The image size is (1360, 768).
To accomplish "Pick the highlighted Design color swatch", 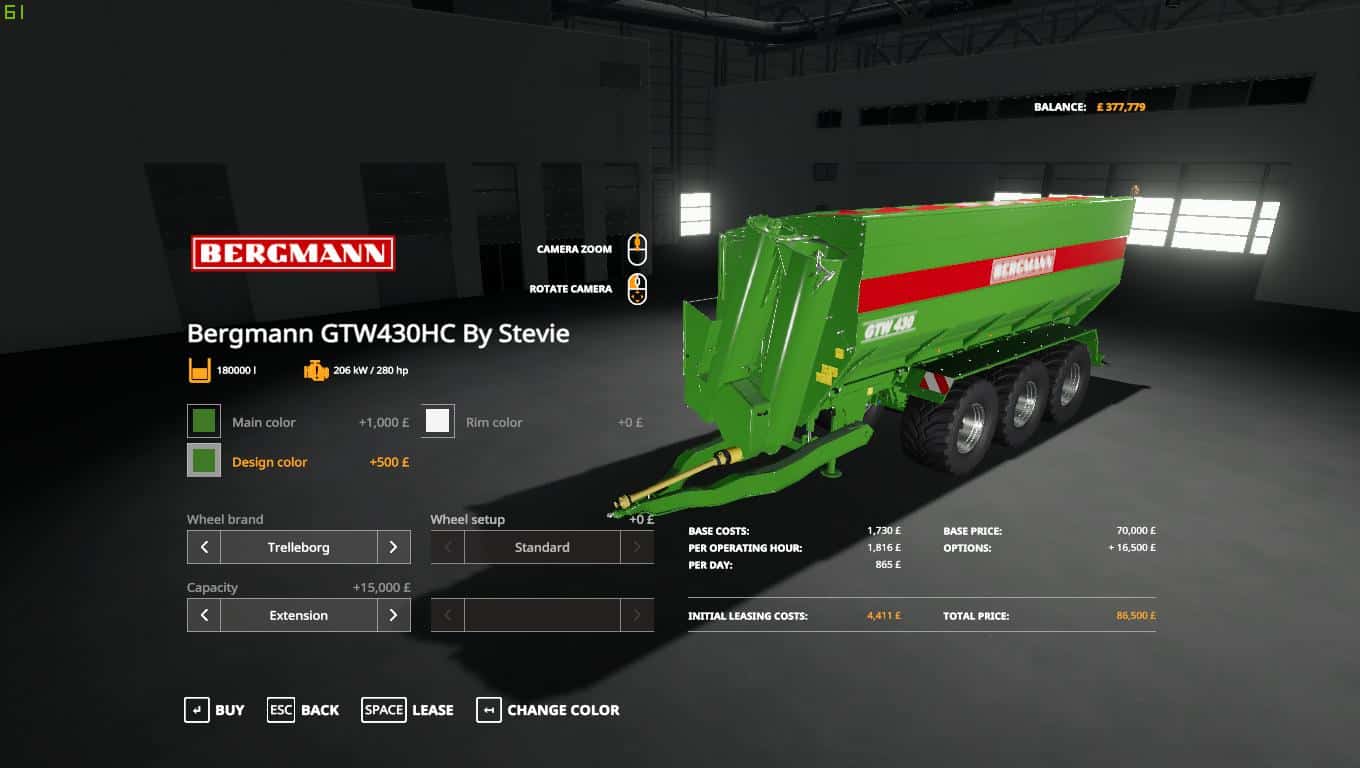I will pyautogui.click(x=204, y=461).
